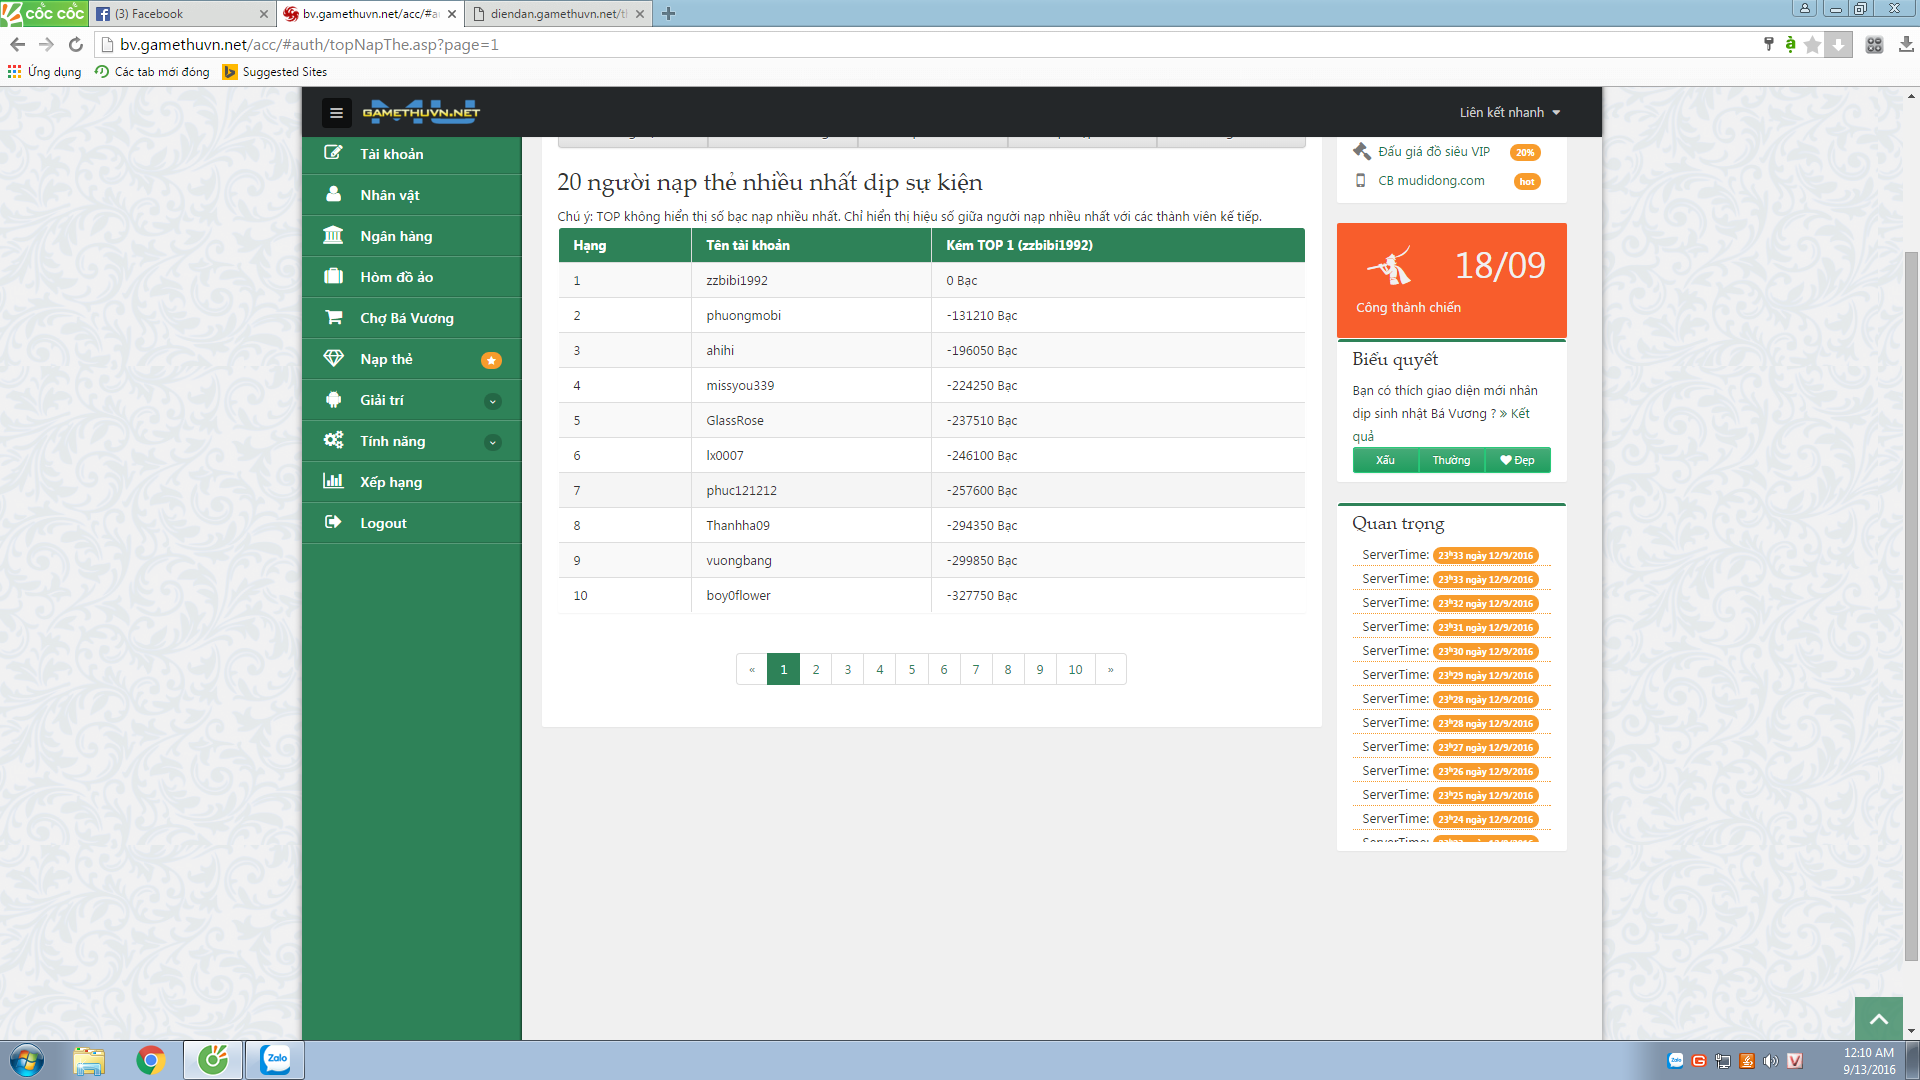
Task: Expand the Tính năng submenu
Action: click(x=492, y=442)
